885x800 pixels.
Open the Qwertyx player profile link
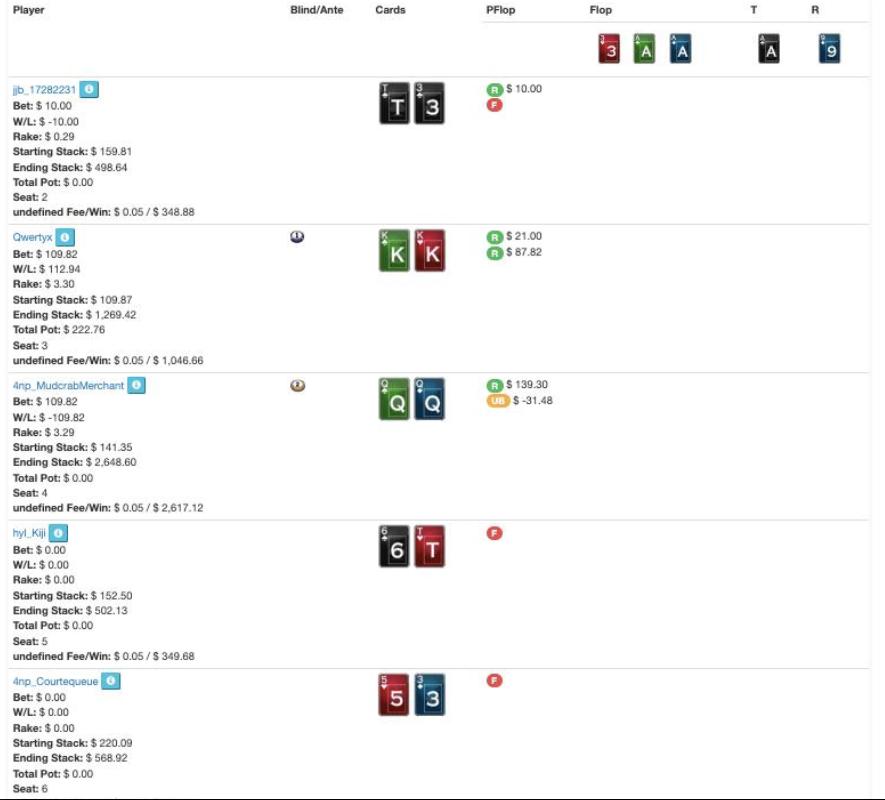[x=32, y=238]
